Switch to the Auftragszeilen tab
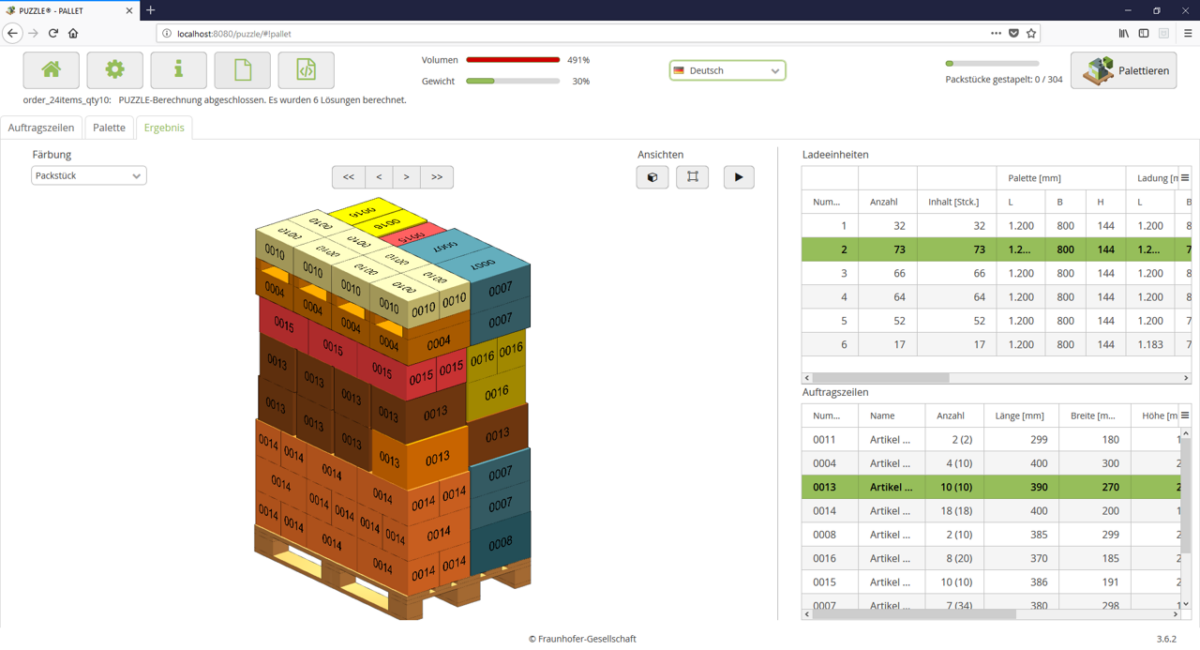This screenshot has height=650, width=1200. (x=41, y=127)
